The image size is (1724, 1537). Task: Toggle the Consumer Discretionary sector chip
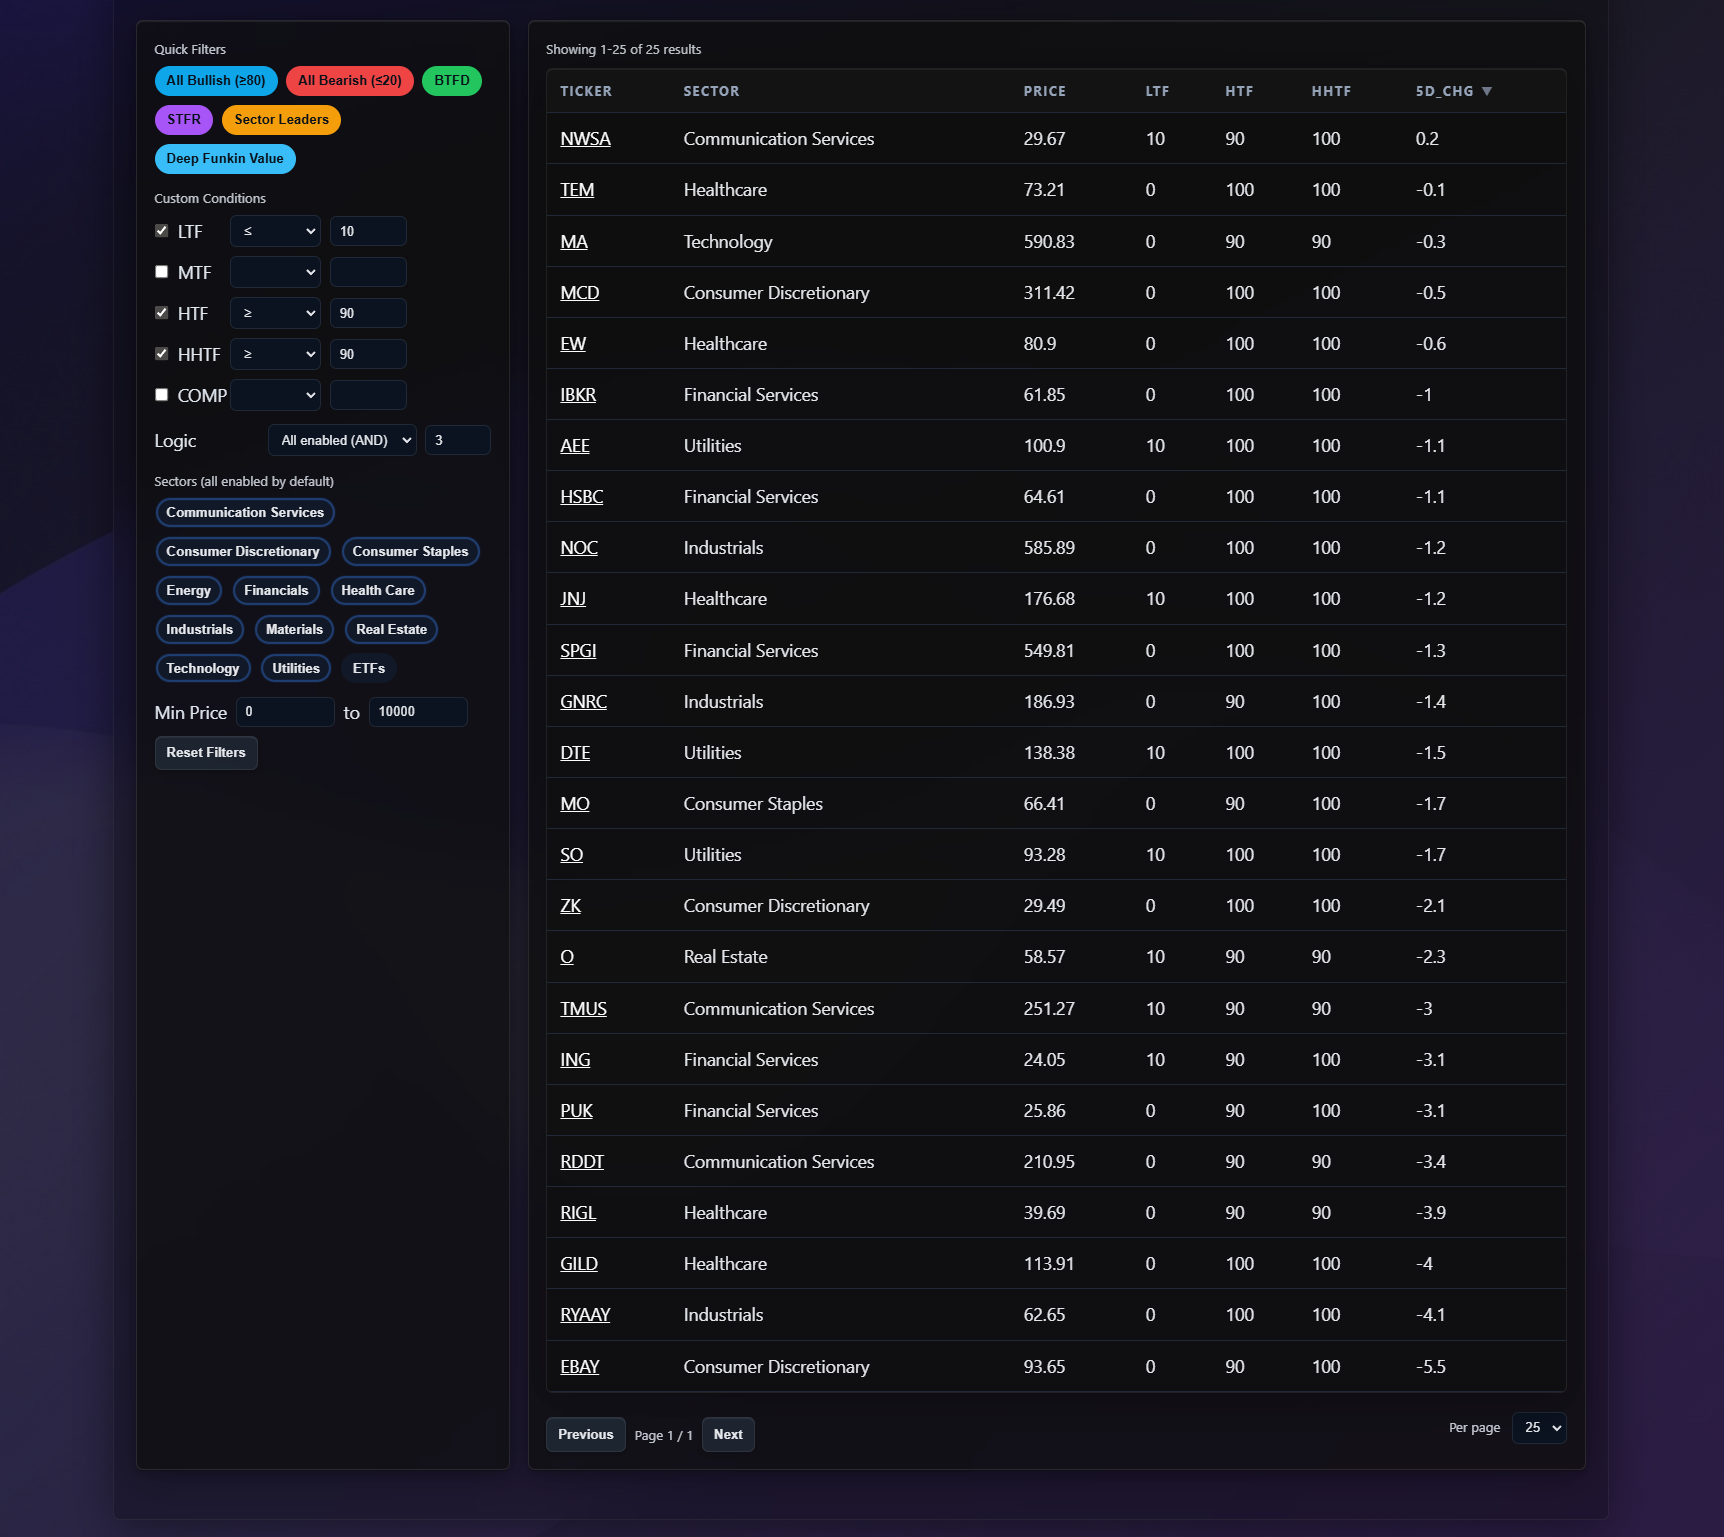pos(243,552)
